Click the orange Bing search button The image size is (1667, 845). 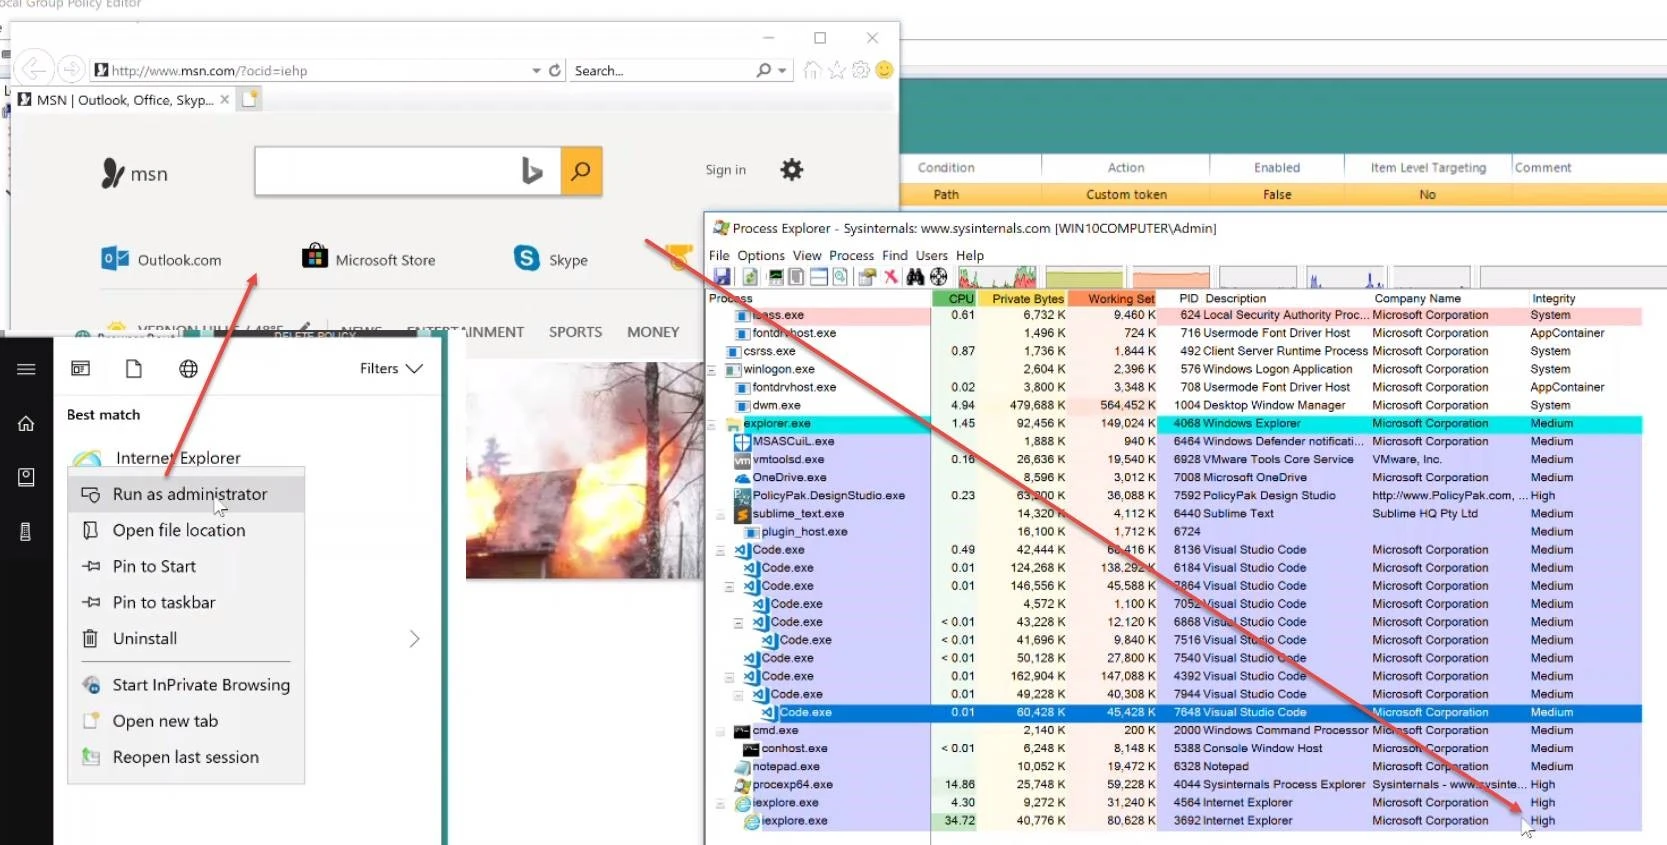tap(581, 171)
